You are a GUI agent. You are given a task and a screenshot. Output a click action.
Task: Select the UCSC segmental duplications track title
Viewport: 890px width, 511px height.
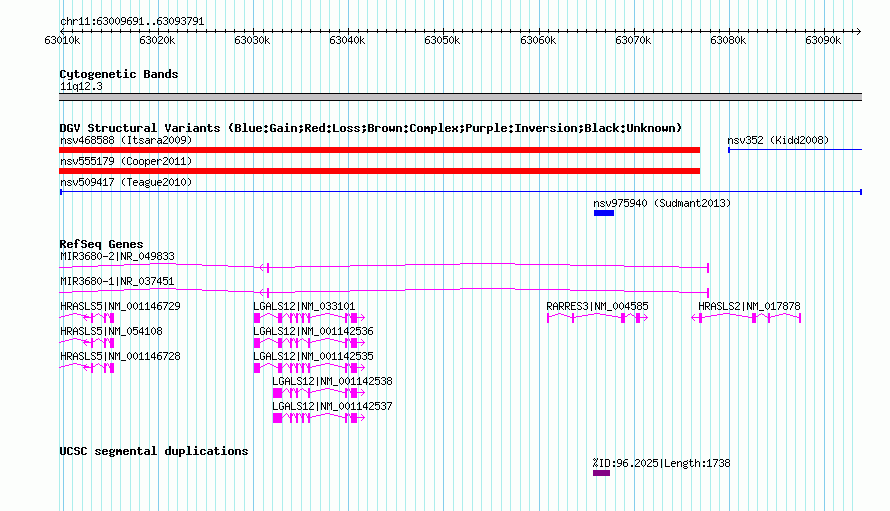(x=154, y=451)
